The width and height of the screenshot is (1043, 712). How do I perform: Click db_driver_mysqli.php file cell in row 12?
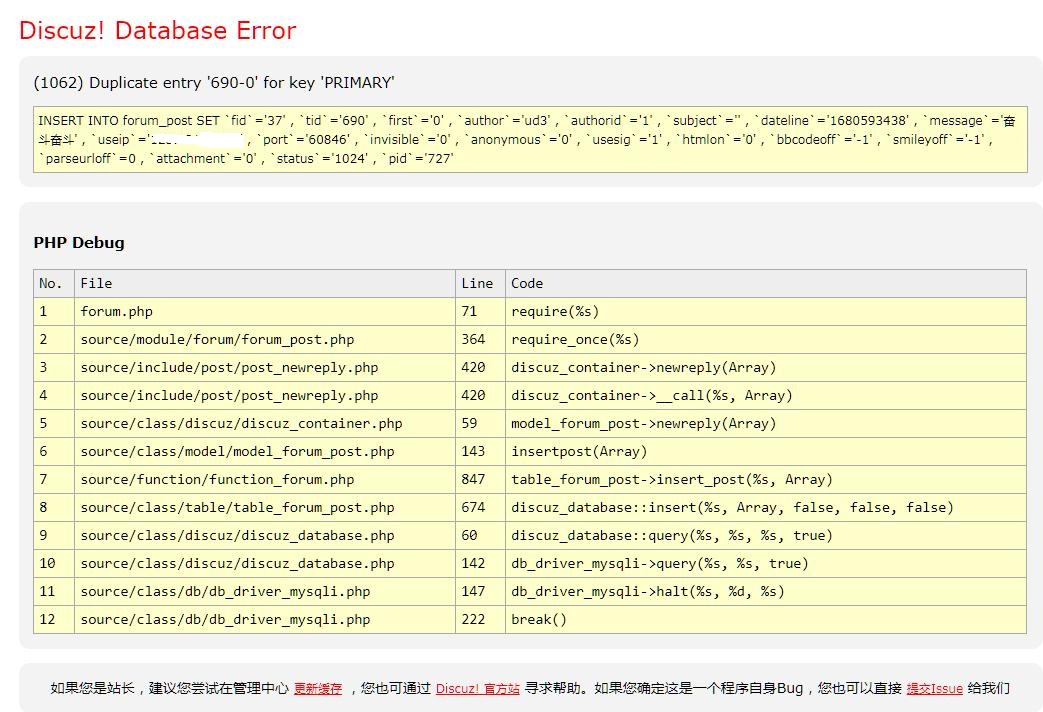[x=265, y=619]
